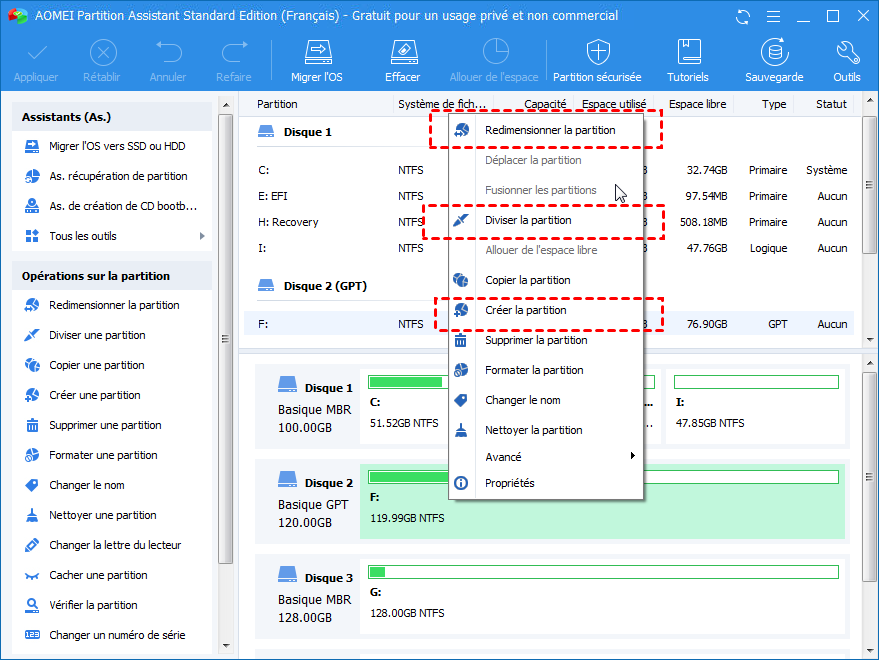This screenshot has width=879, height=660.
Task: Sort by the Espace libre column header
Action: pos(696,104)
